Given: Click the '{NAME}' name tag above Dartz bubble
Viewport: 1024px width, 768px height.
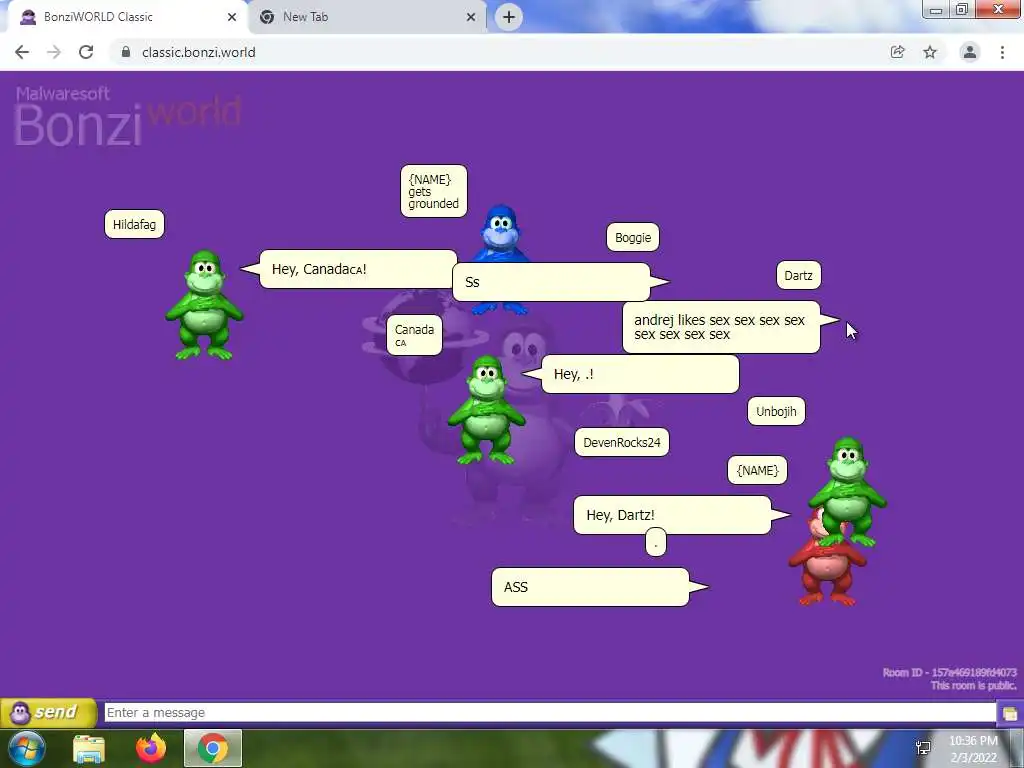Looking at the screenshot, I should [758, 470].
